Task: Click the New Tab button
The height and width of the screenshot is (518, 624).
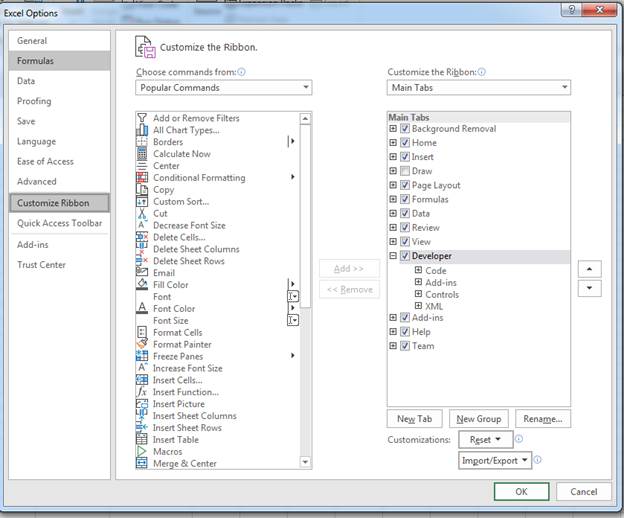Action: tap(415, 419)
